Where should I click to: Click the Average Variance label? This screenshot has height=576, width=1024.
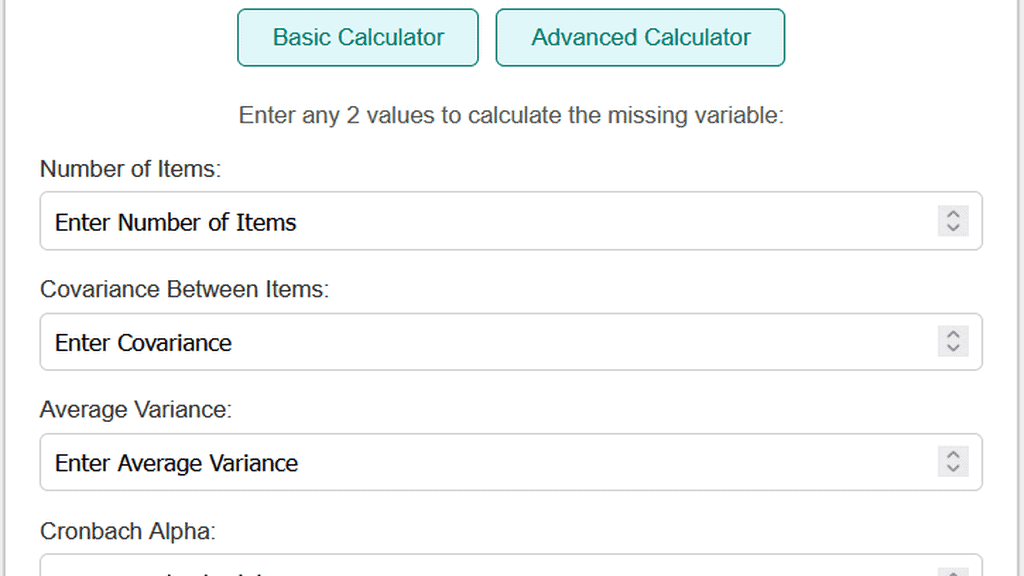tap(135, 410)
